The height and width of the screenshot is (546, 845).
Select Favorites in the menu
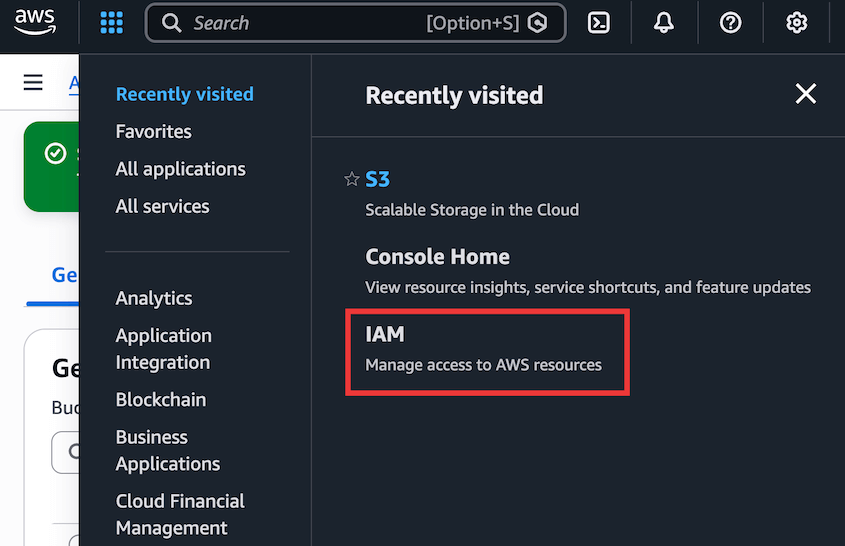pyautogui.click(x=154, y=132)
